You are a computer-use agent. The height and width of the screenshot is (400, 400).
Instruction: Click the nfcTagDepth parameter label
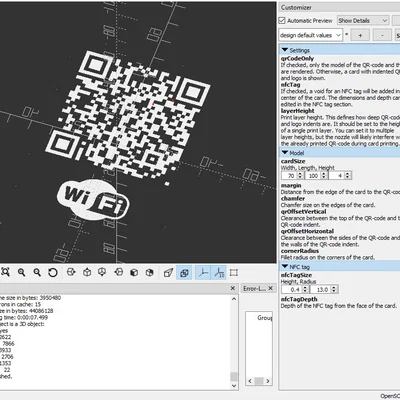299,299
